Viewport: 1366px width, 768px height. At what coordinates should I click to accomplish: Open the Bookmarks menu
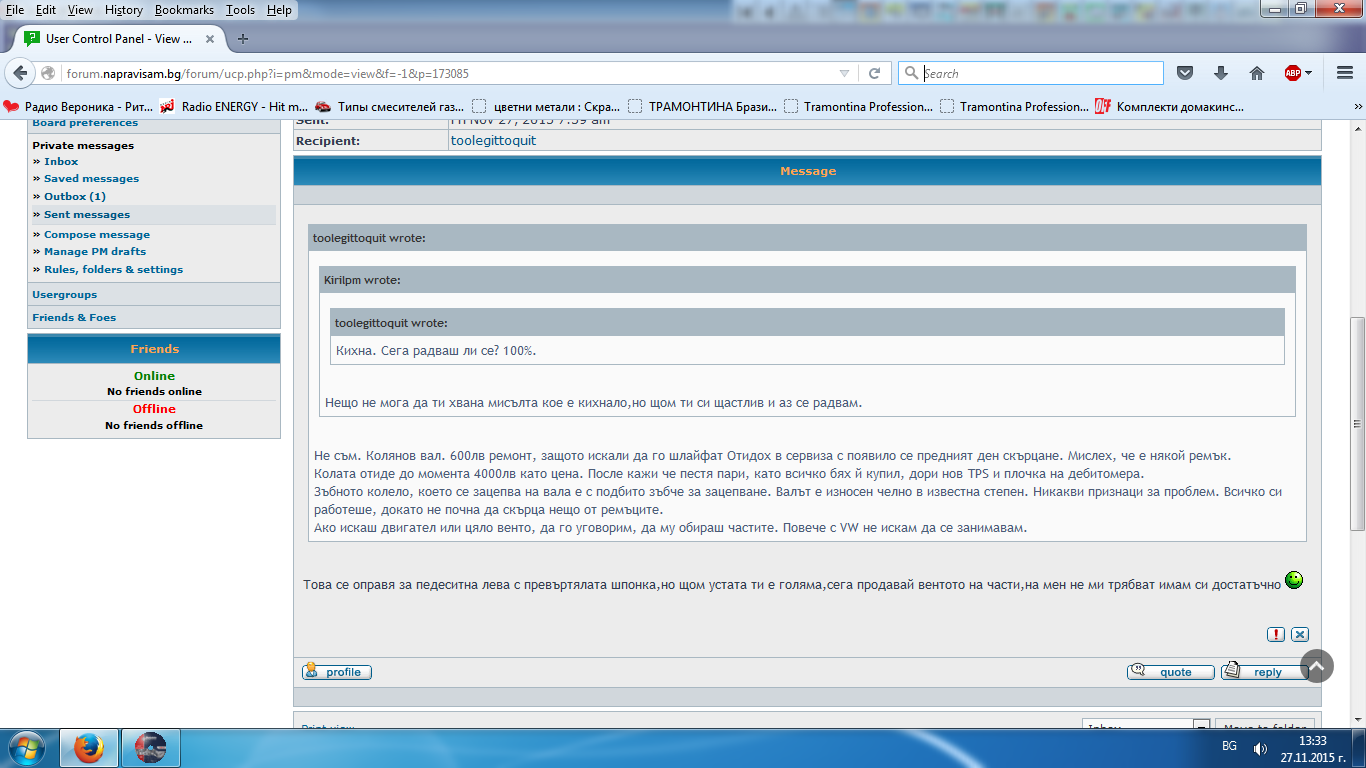[182, 10]
